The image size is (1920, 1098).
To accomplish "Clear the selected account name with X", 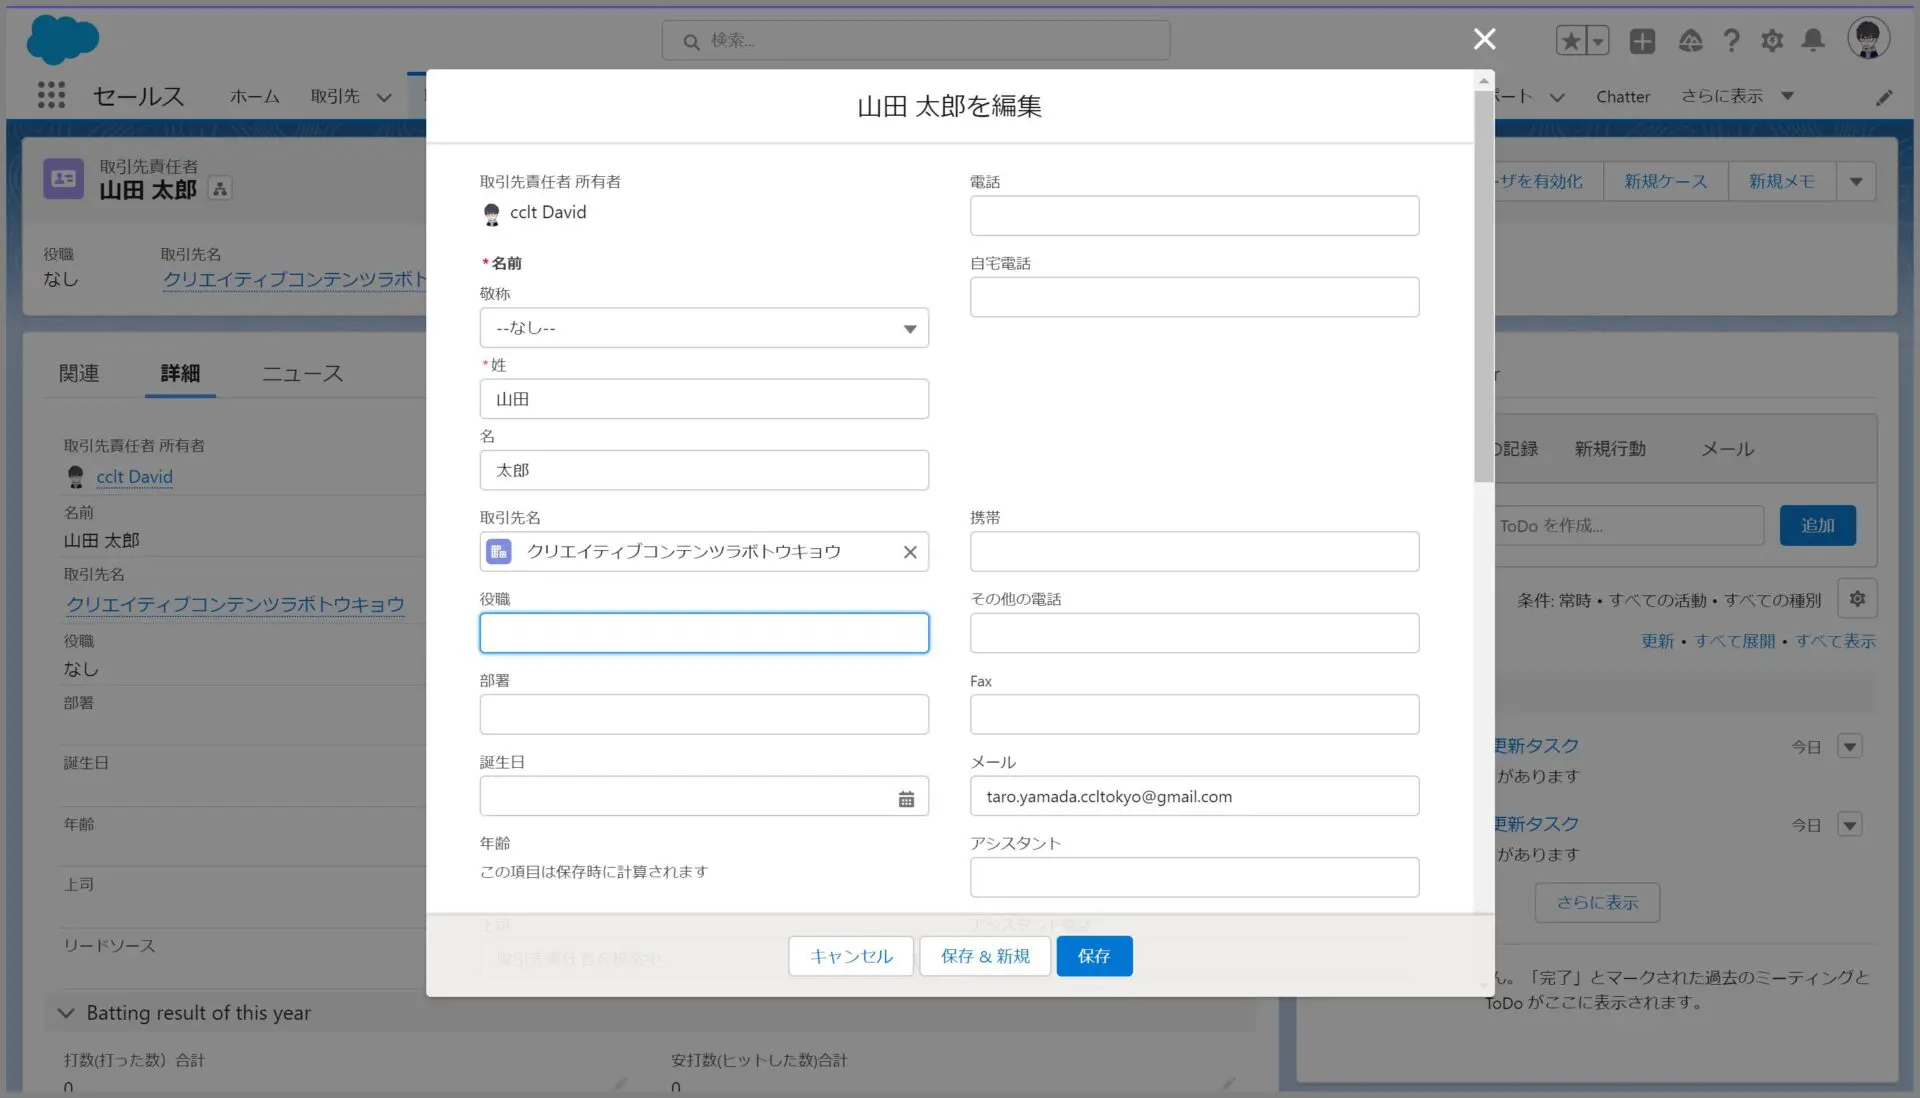I will coord(910,552).
